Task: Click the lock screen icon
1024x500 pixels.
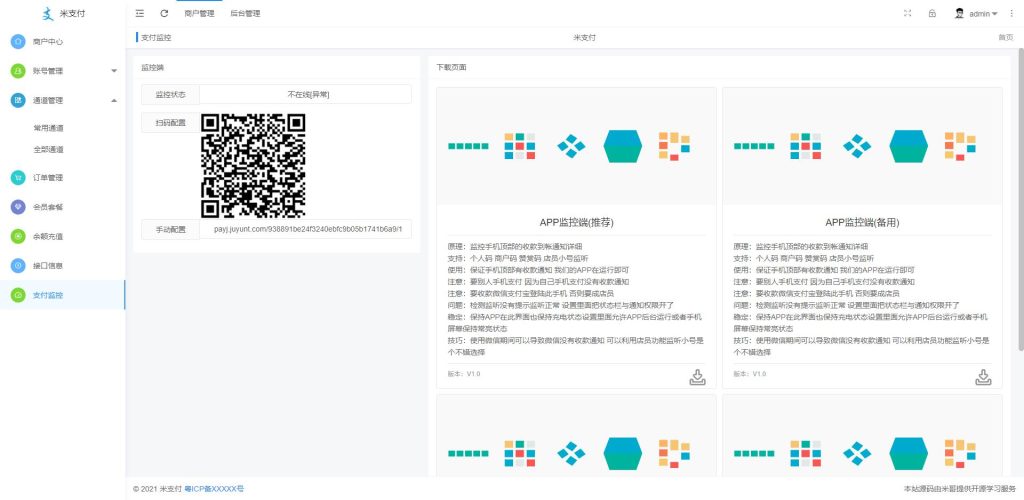Action: (932, 14)
